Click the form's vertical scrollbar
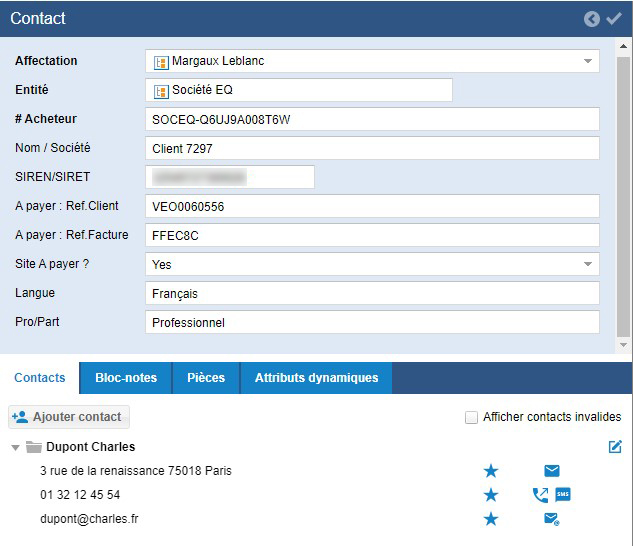 click(x=624, y=200)
